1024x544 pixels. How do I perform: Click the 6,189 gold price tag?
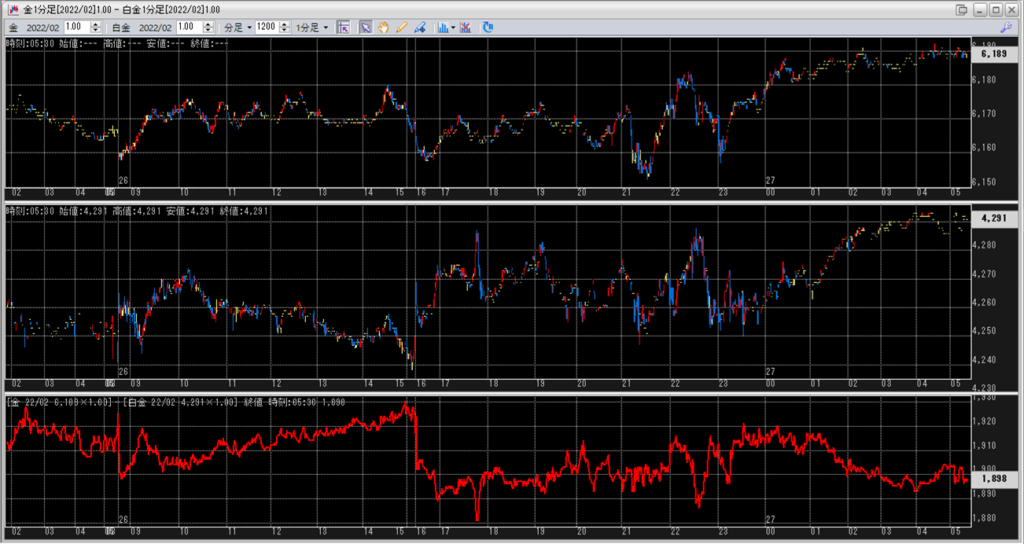click(993, 55)
